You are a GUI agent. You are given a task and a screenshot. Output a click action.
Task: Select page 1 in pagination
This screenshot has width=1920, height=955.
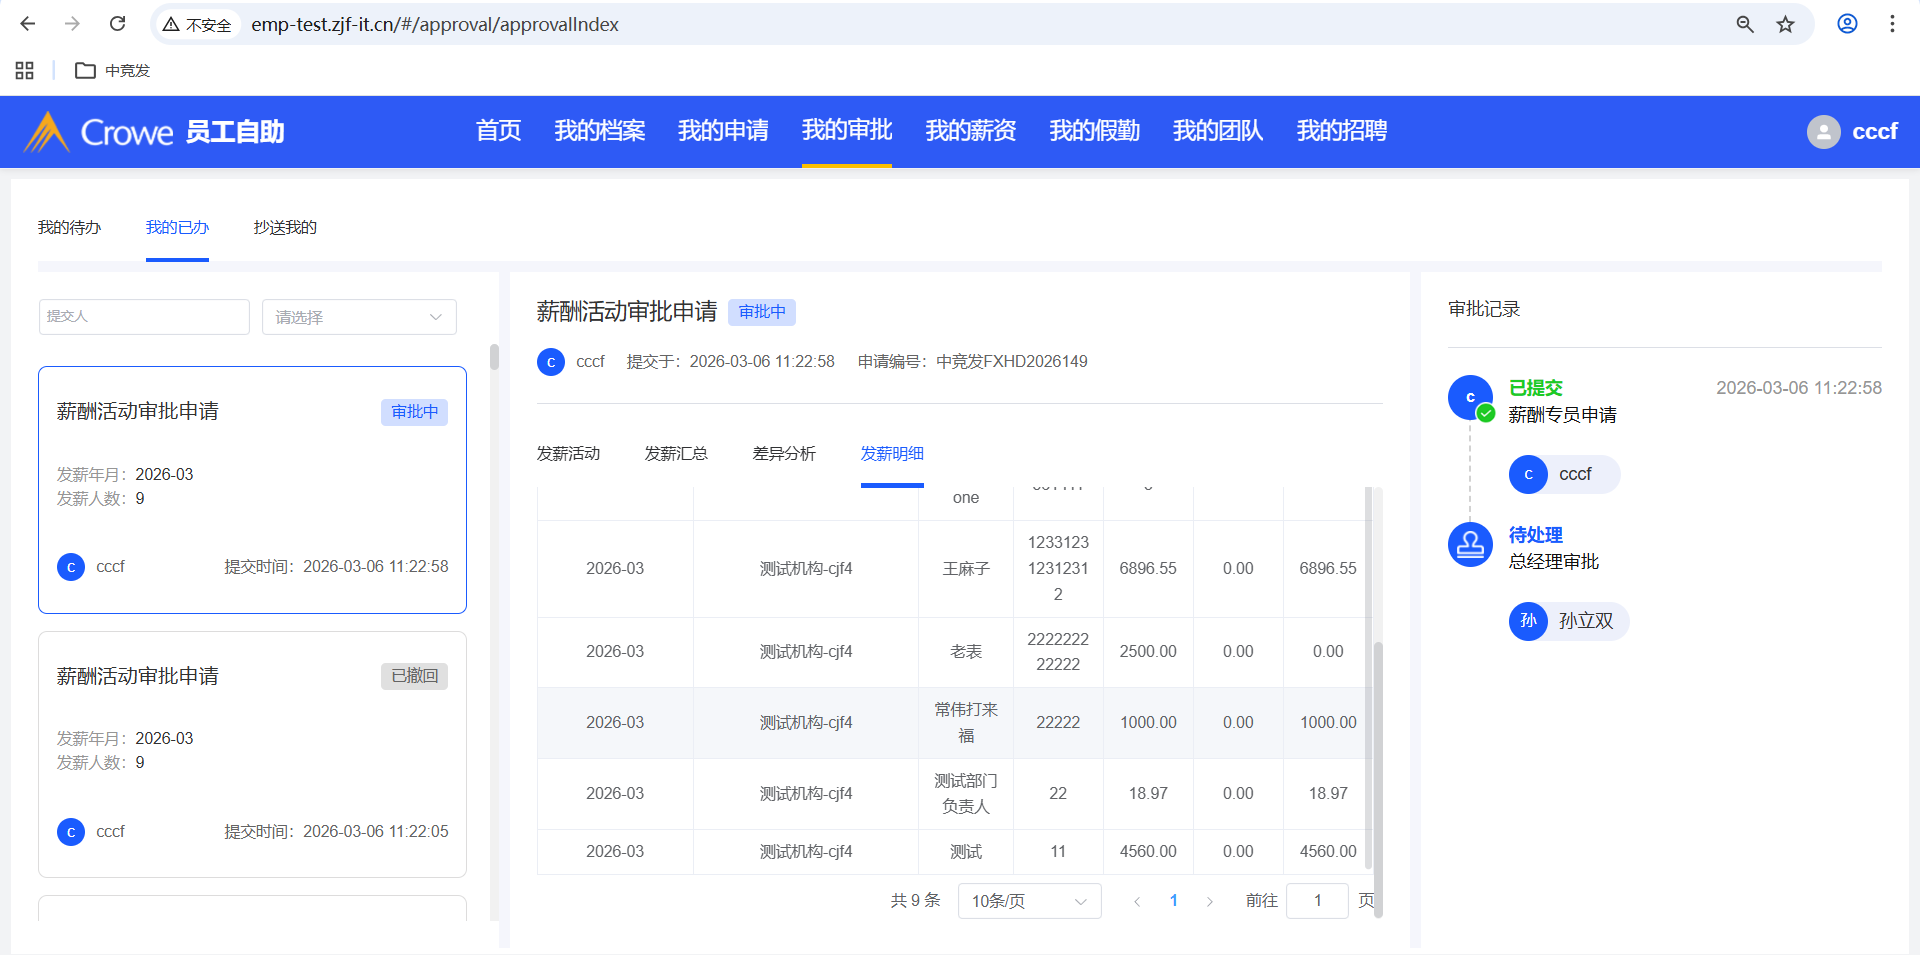[1173, 901]
